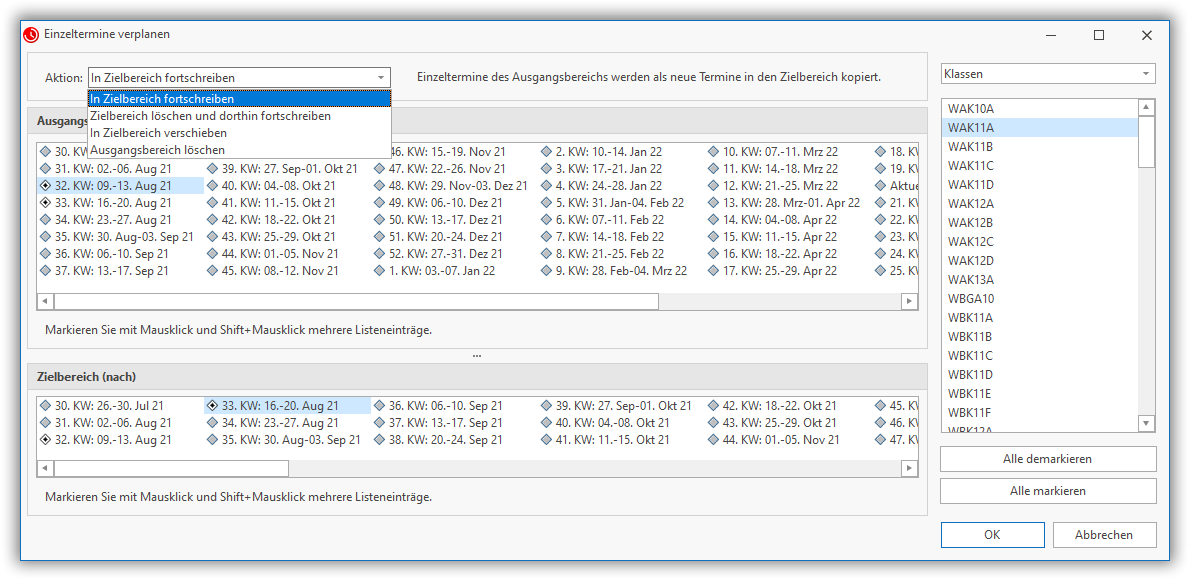Click the diamond icon of 5. KW: 31. Jan-04. Feb 22
Viewport: 1190px width, 581px height.
coord(547,203)
